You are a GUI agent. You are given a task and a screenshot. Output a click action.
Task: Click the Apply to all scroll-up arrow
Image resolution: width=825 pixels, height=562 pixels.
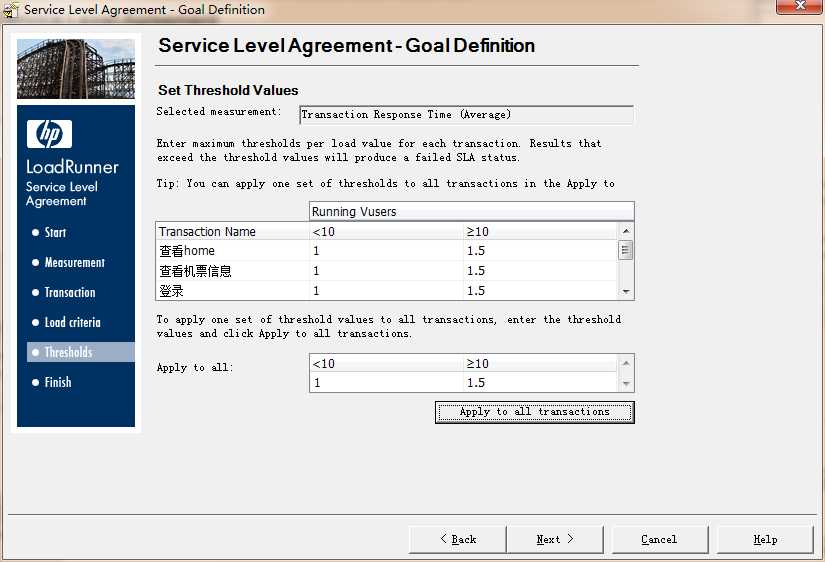[626, 363]
